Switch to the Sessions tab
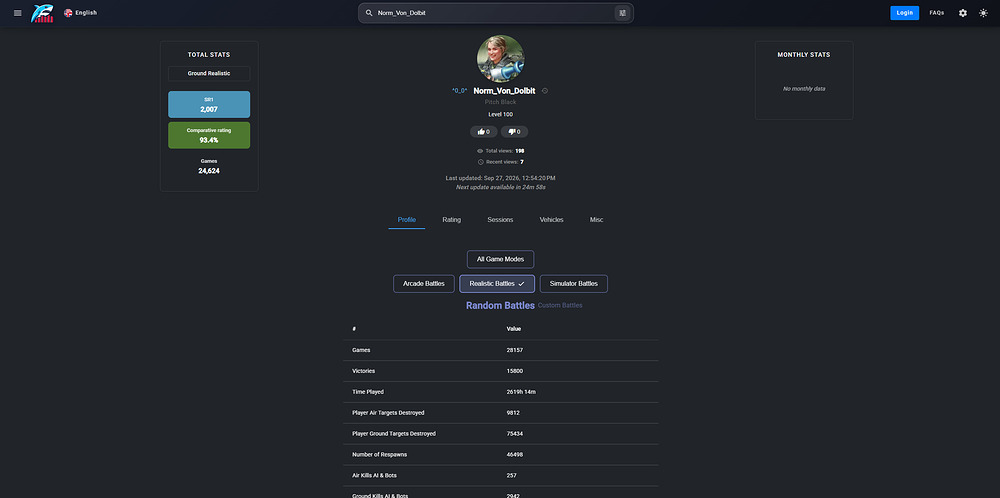 500,219
